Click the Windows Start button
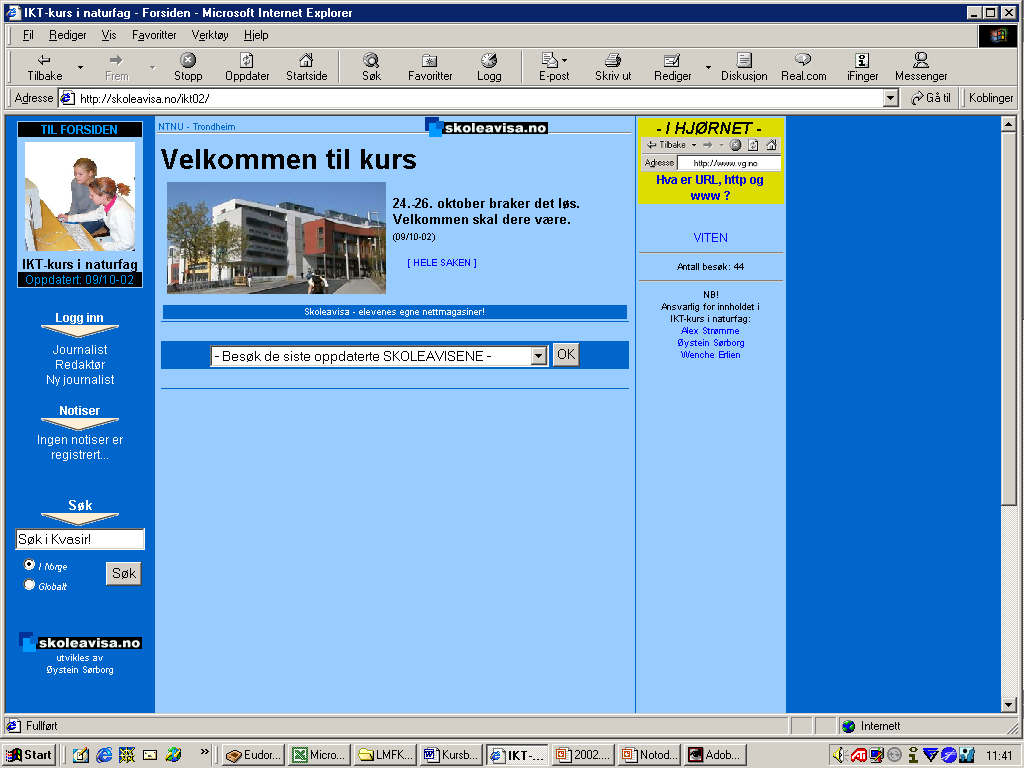This screenshot has height=768, width=1024. coord(30,755)
